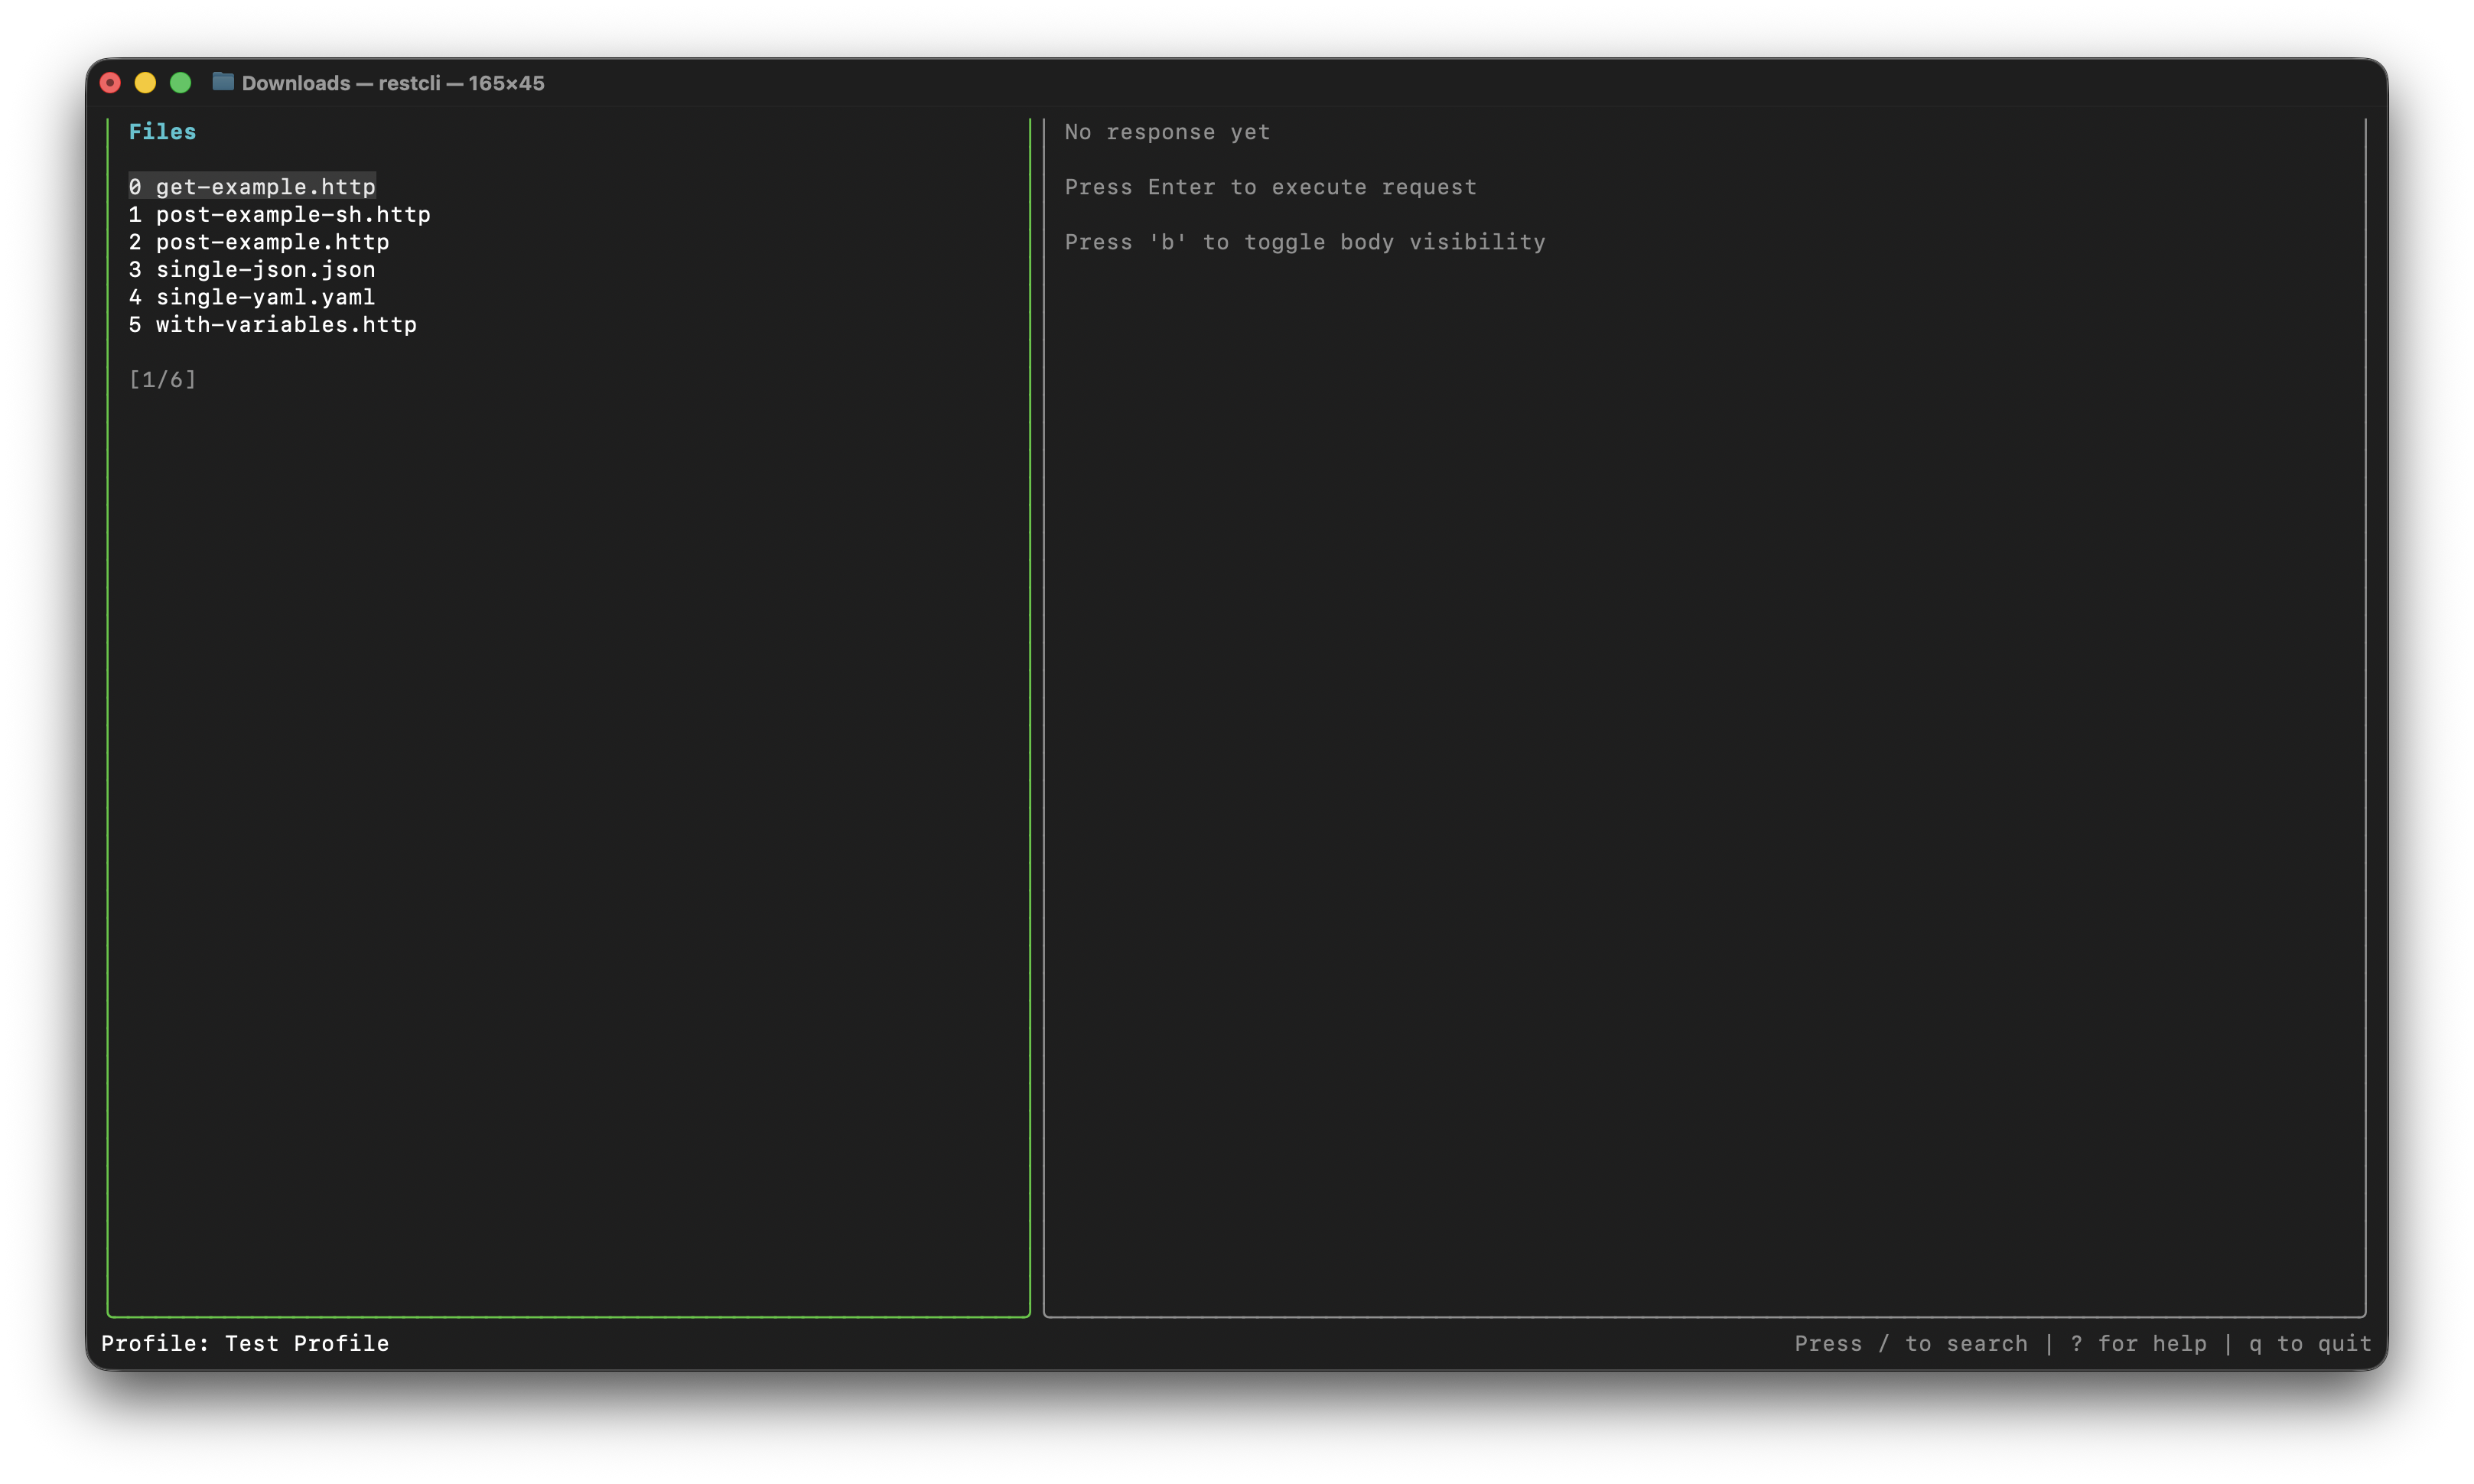Open single-json.json from the list
Image resolution: width=2474 pixels, height=1484 pixels.
coord(252,269)
